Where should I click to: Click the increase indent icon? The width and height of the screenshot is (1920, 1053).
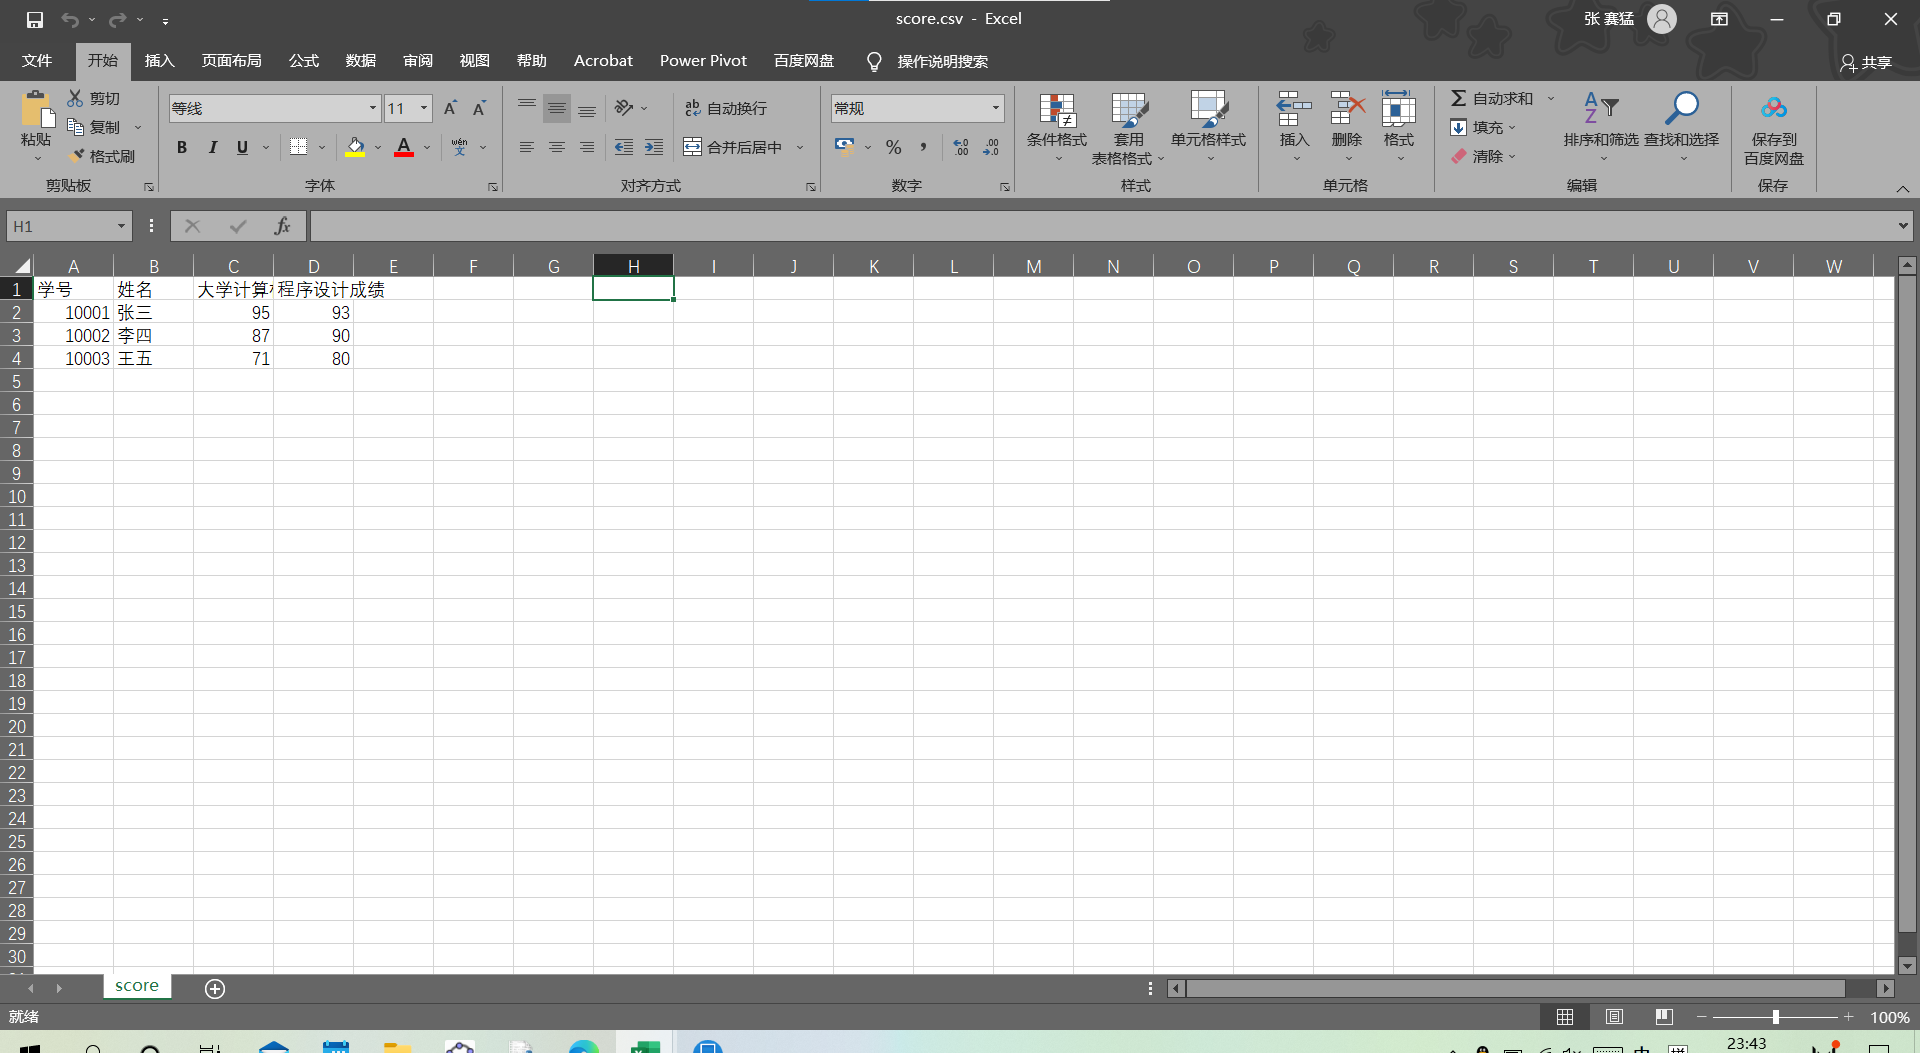click(654, 147)
